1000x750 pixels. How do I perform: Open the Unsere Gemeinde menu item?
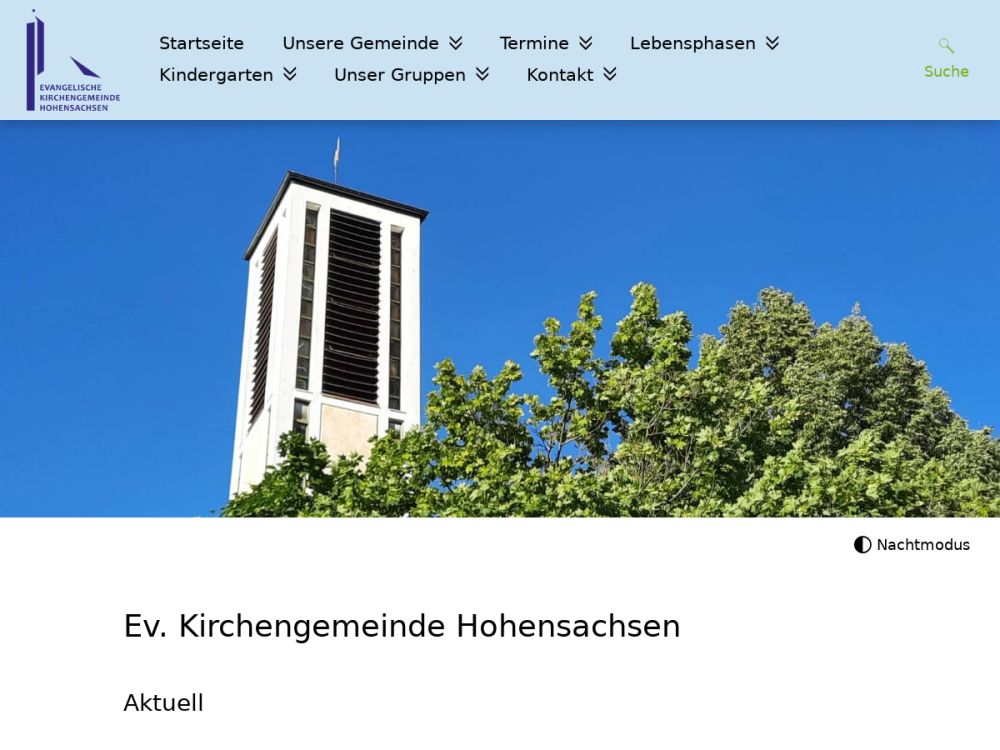(360, 43)
